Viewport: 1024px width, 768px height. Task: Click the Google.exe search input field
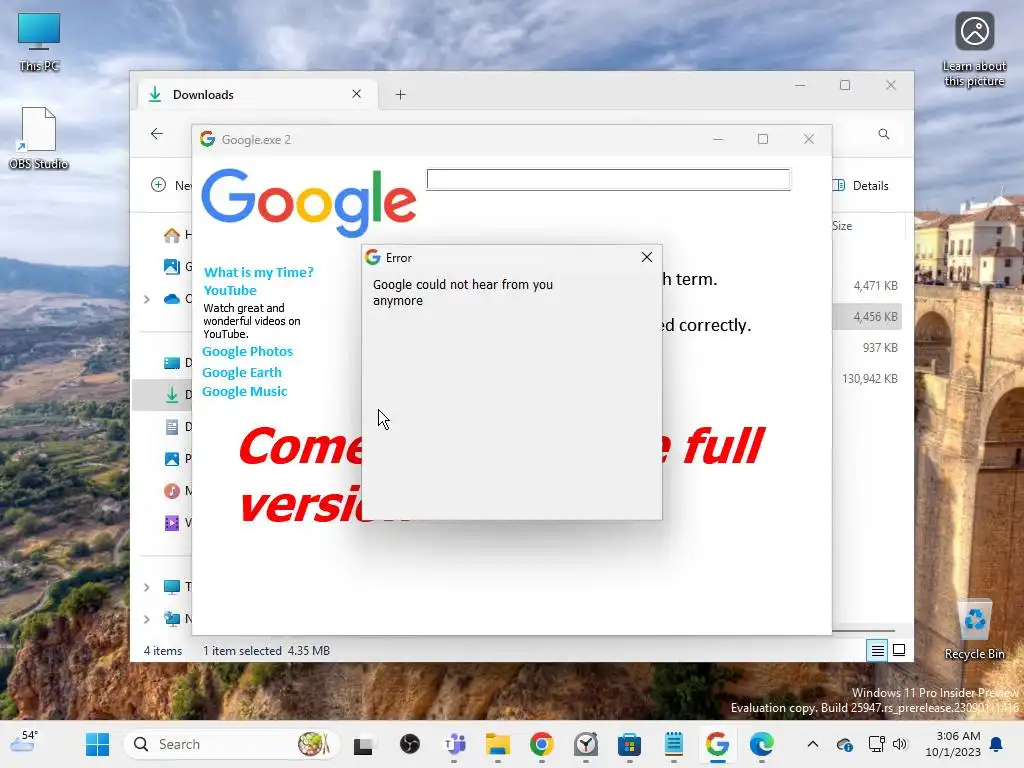pos(608,180)
